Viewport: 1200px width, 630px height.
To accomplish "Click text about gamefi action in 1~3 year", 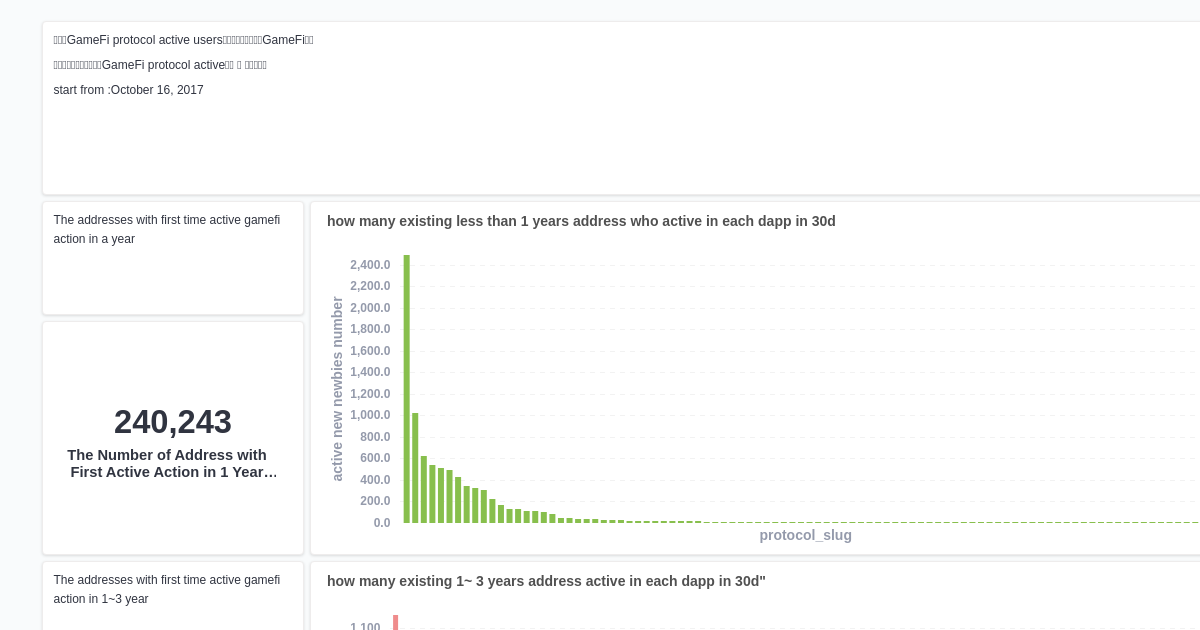I will [x=166, y=589].
